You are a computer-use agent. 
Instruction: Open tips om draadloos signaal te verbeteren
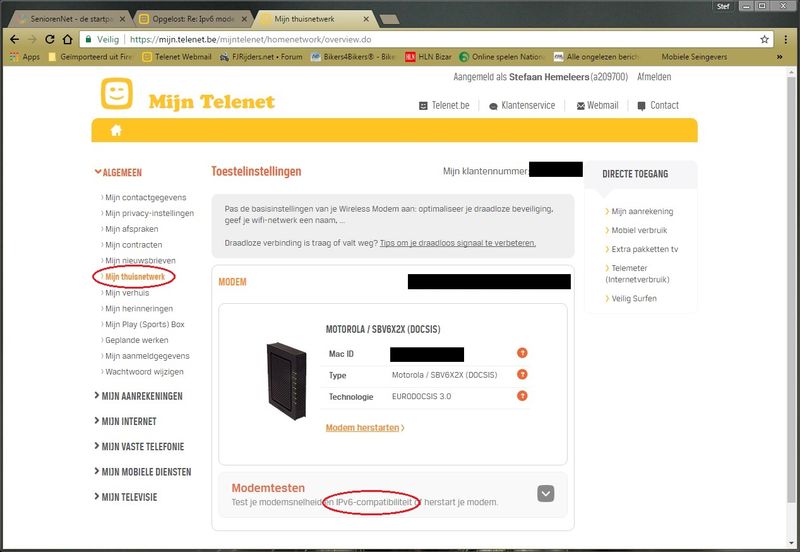458,243
